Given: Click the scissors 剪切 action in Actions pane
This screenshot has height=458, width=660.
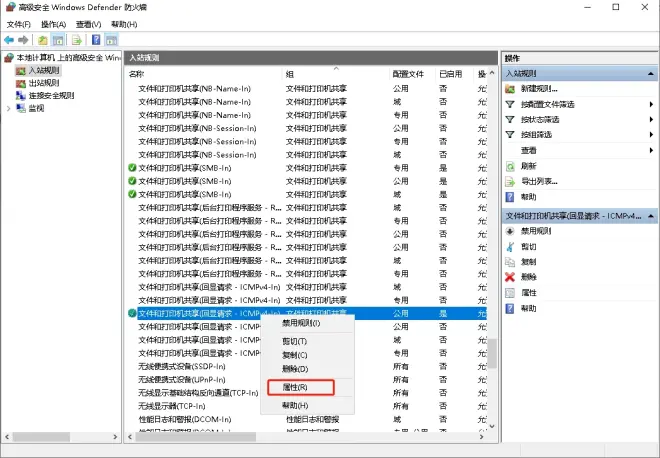Looking at the screenshot, I should [528, 246].
